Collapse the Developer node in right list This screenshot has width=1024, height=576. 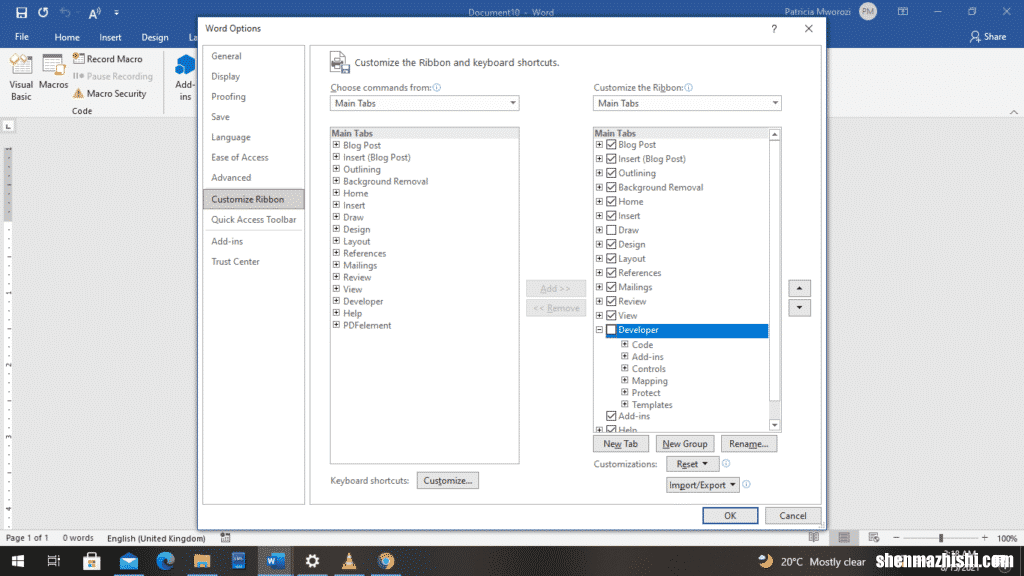coord(599,330)
